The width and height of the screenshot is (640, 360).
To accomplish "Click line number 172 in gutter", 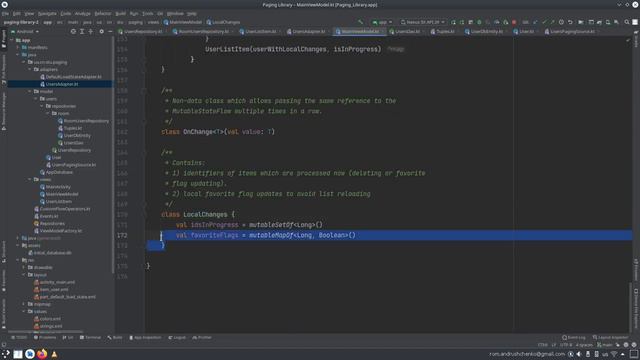I will tap(122, 235).
